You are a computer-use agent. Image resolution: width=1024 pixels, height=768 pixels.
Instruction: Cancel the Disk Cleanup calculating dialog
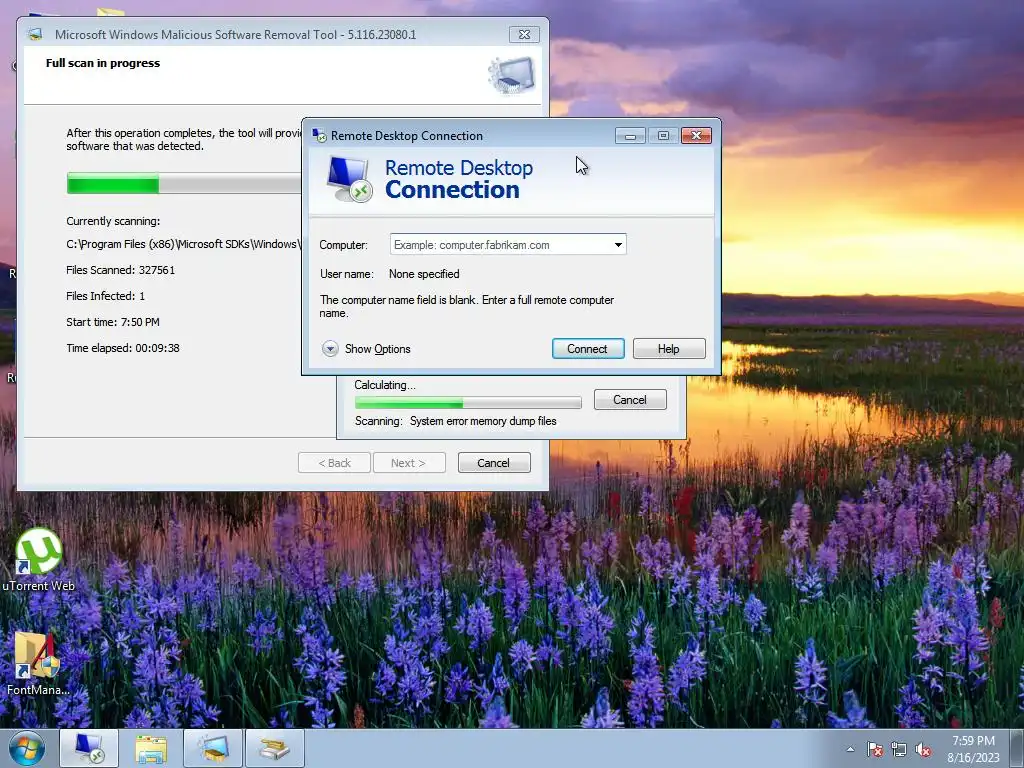click(x=630, y=400)
